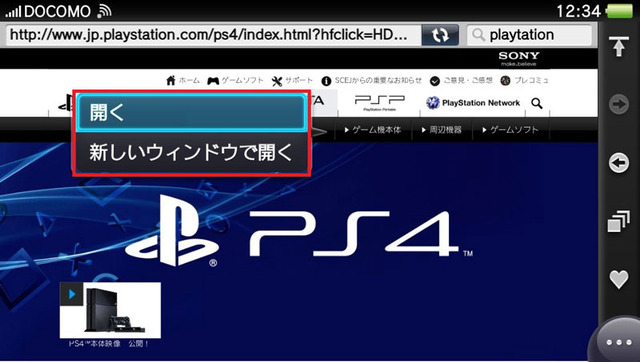Select the PSP tab
640x362 pixels.
pos(379,103)
